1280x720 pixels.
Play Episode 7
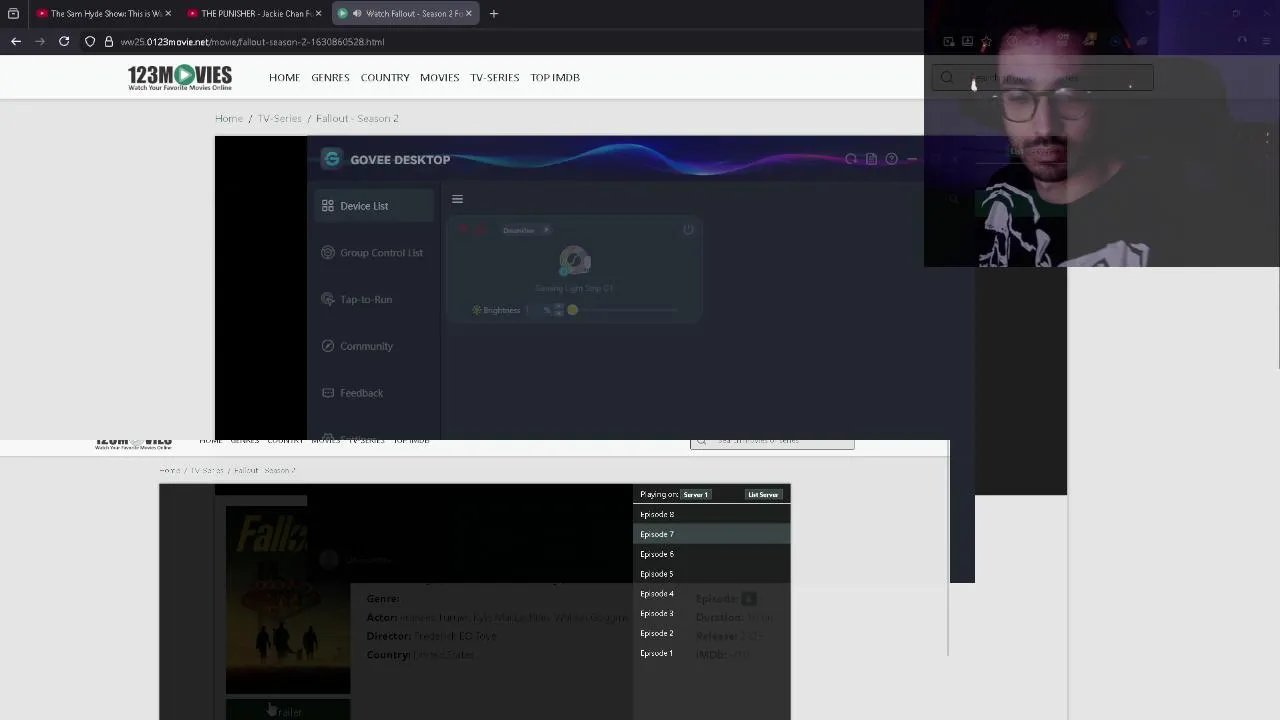(711, 534)
